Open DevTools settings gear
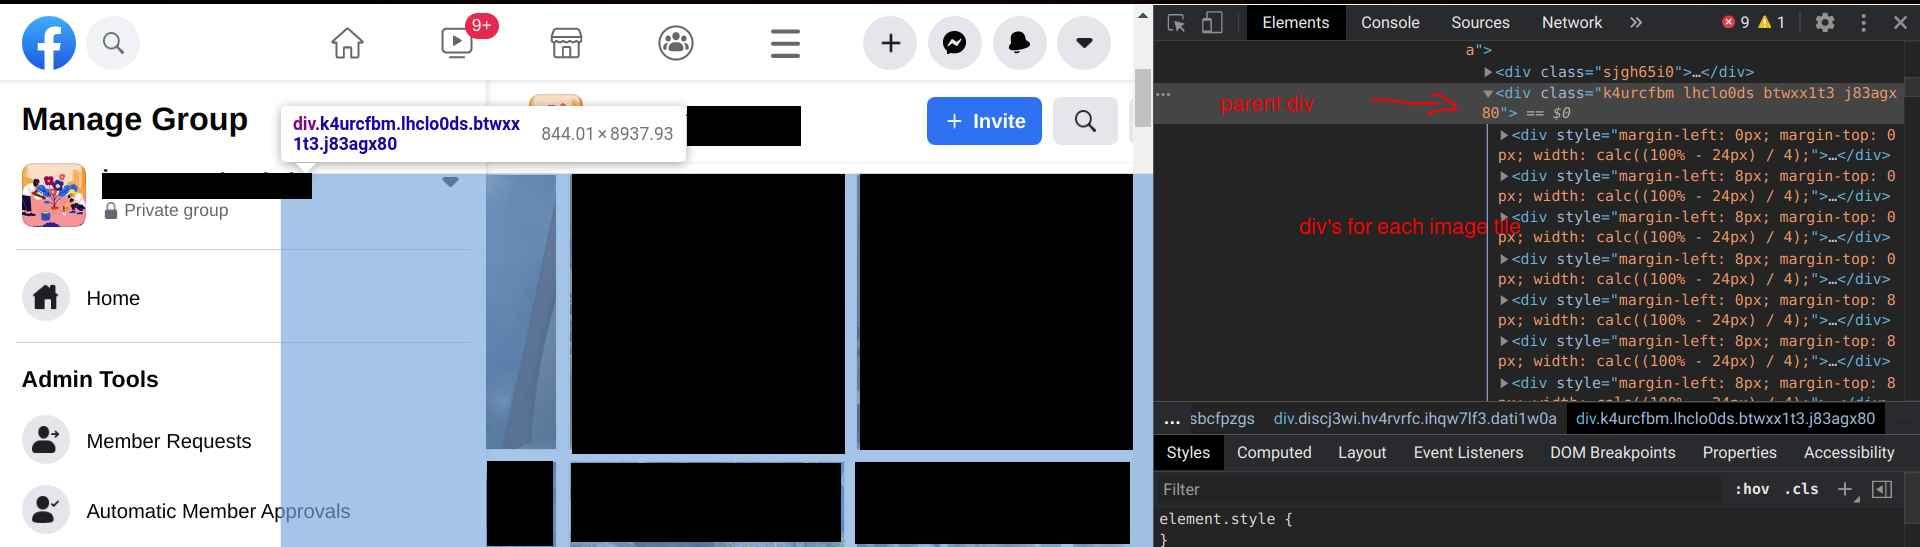The height and width of the screenshot is (547, 1920). (x=1825, y=22)
